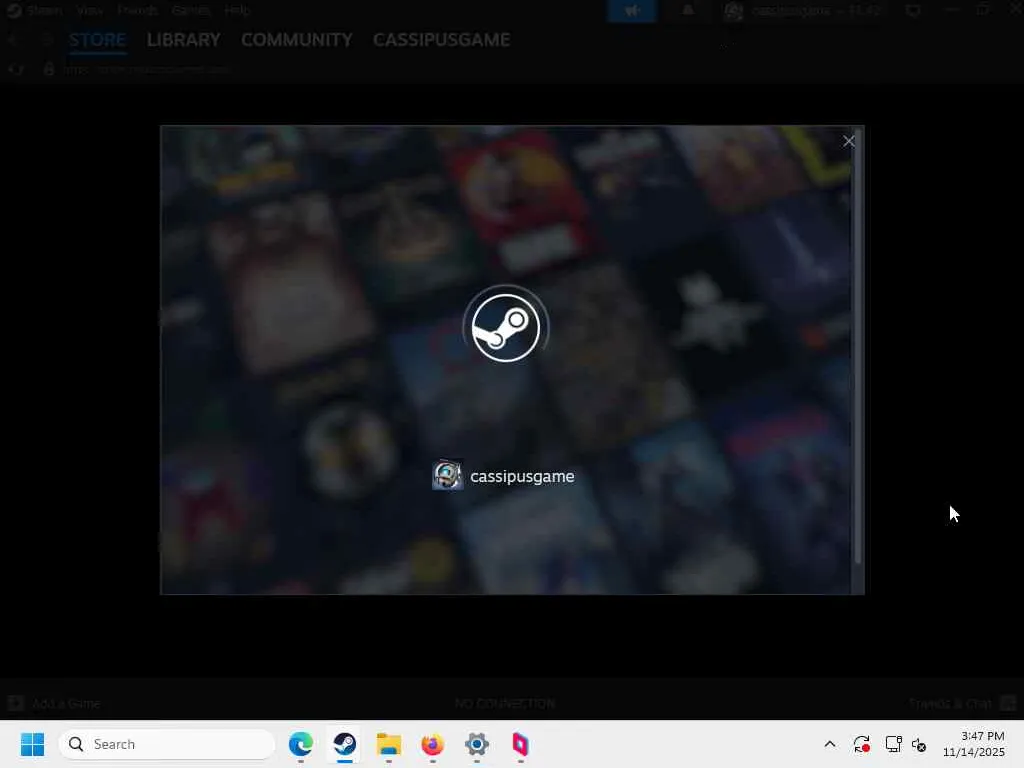Viewport: 1024px width, 768px height.
Task: Open the LIBRARY tab
Action: click(184, 40)
